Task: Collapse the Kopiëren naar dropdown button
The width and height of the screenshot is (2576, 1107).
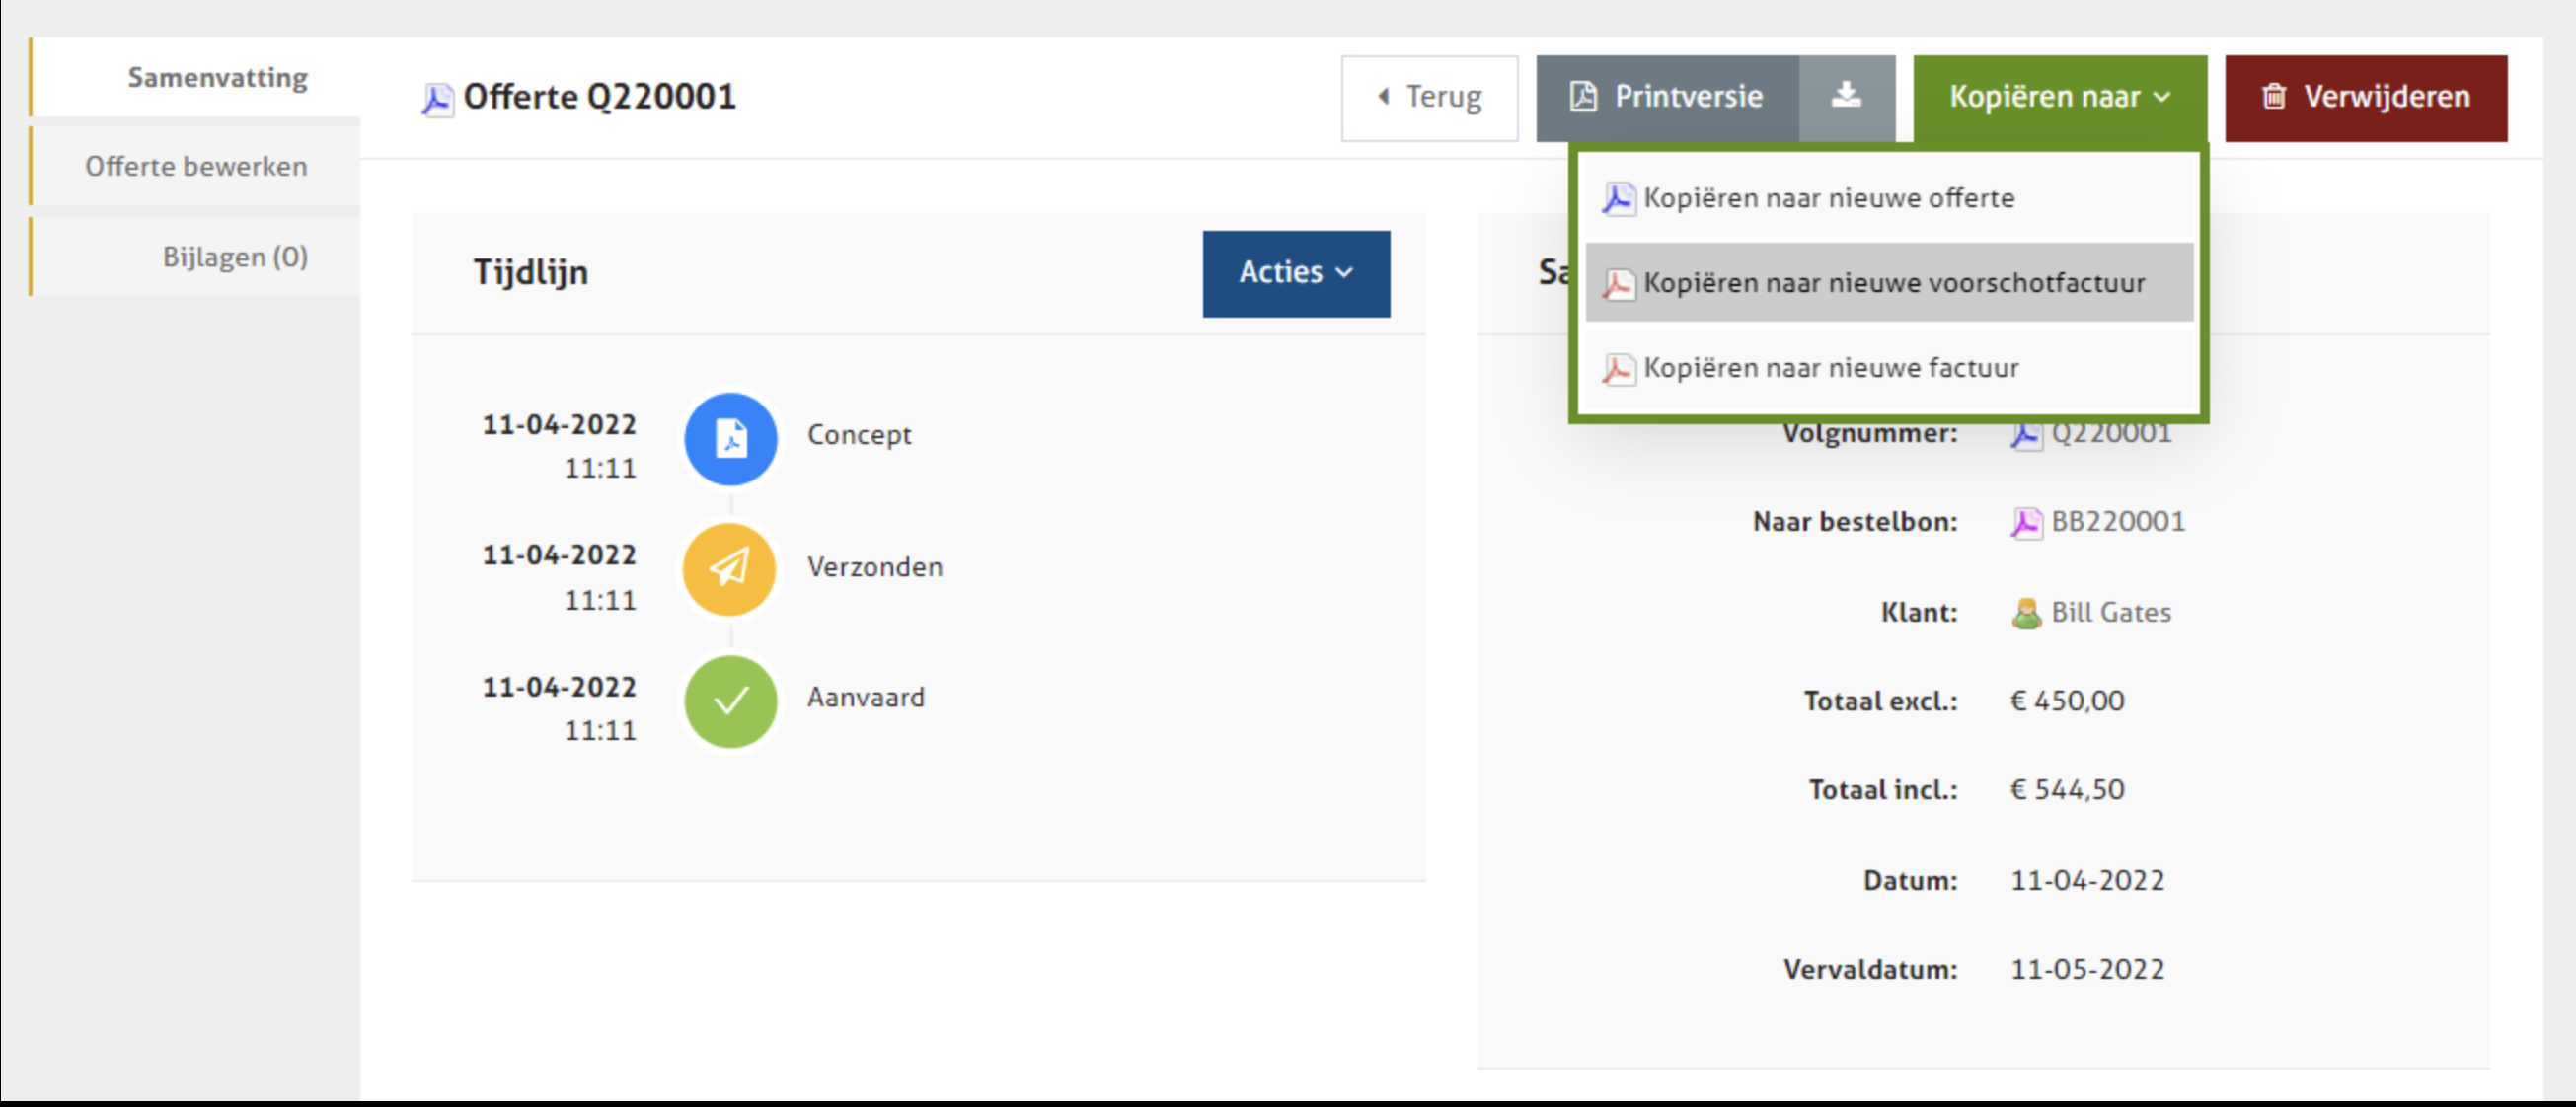Action: [x=2059, y=97]
